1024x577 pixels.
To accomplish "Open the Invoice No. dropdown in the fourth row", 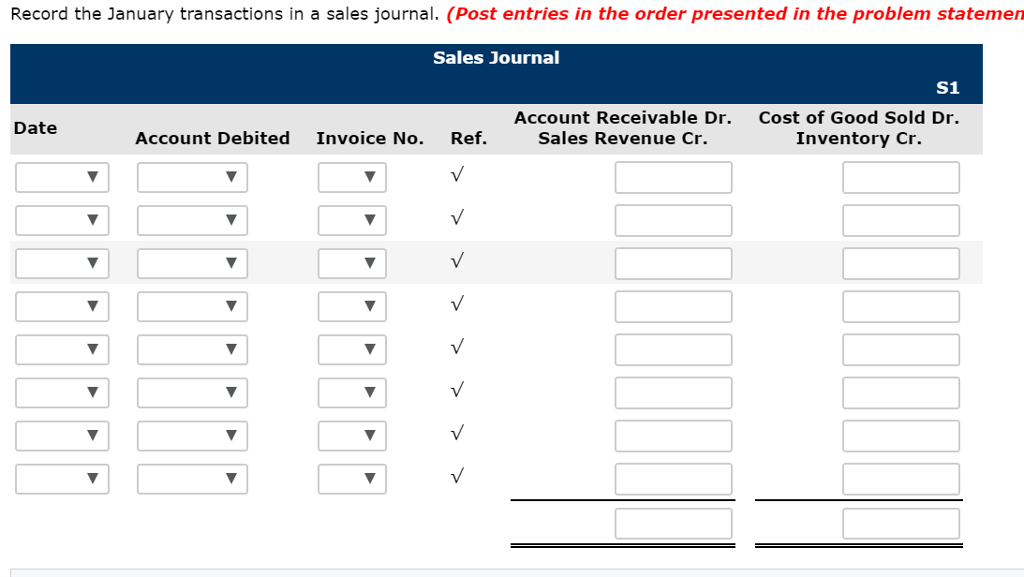I will tap(352, 306).
